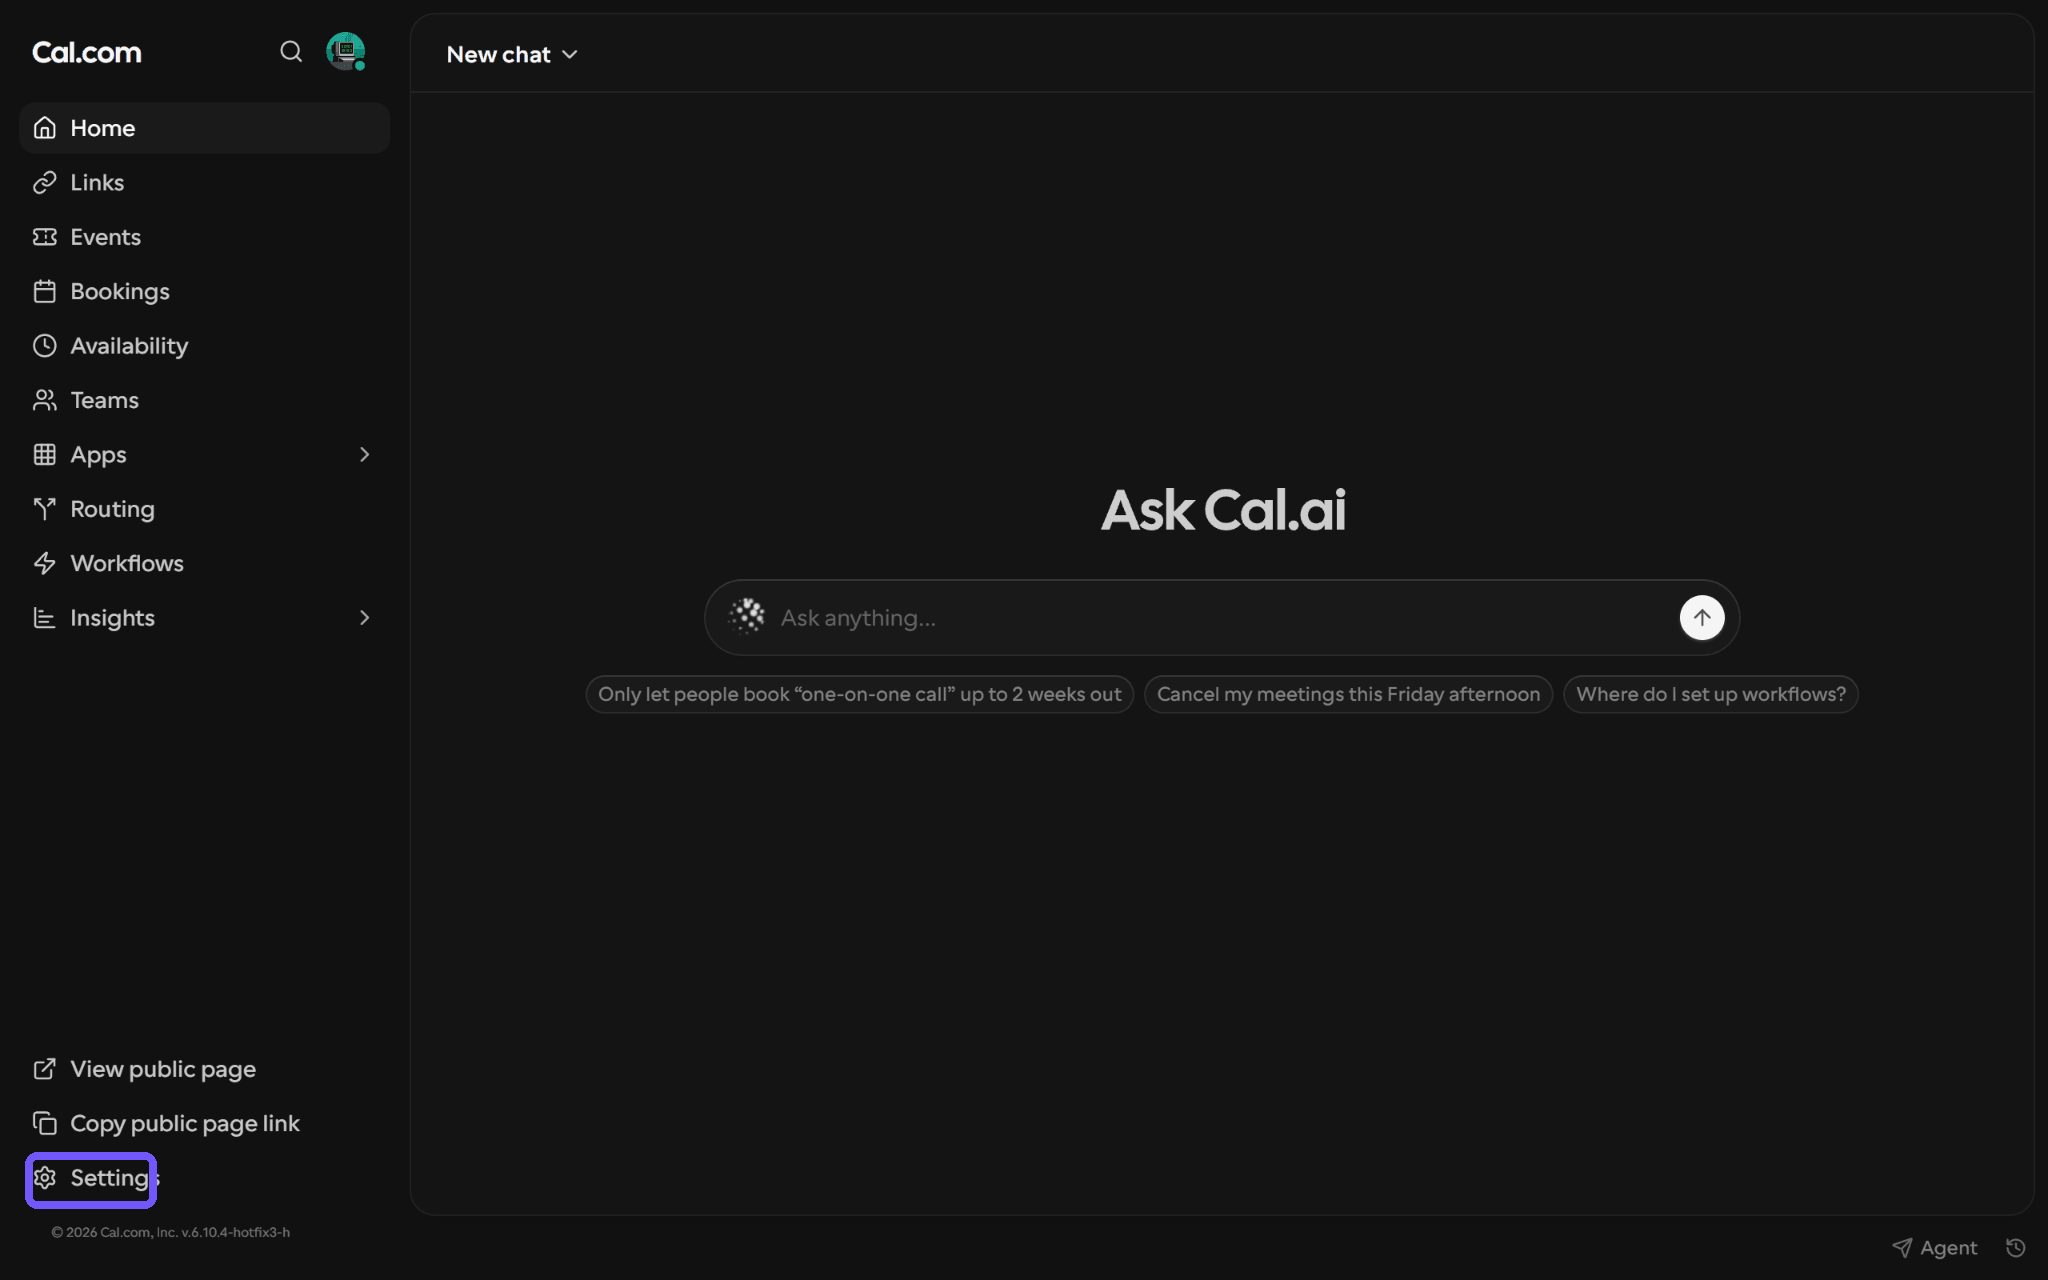Screen dimensions: 2048x1280
Task: Click the Apps grid icon
Action: 44,454
